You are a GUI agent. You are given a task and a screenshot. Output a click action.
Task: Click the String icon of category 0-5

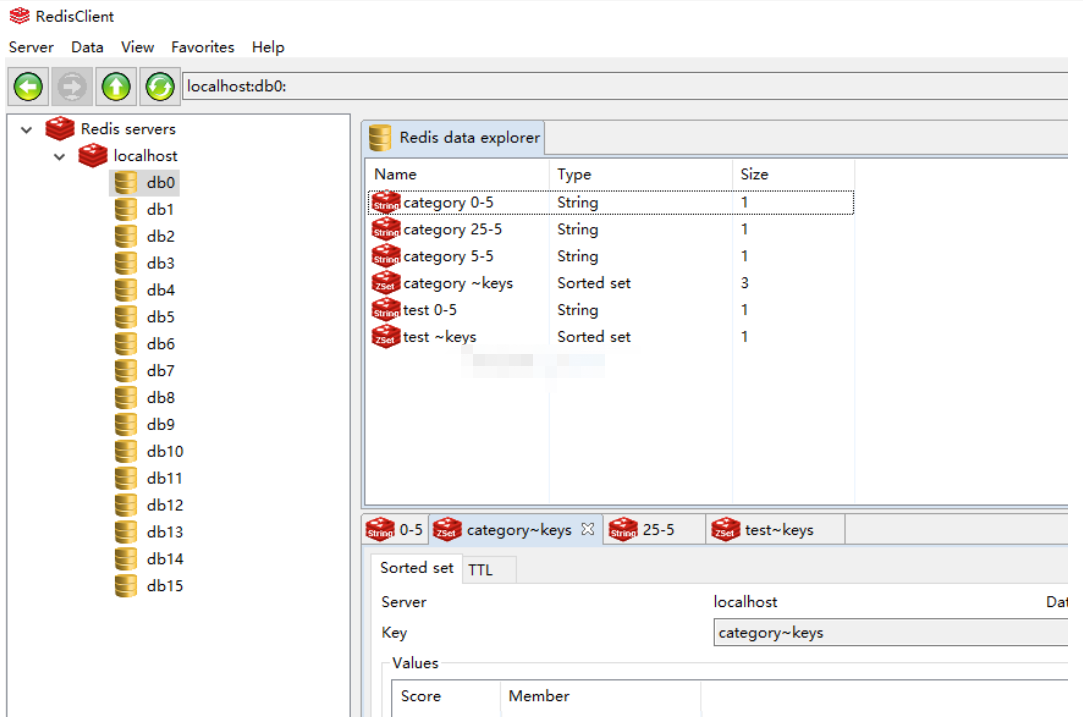(x=386, y=202)
